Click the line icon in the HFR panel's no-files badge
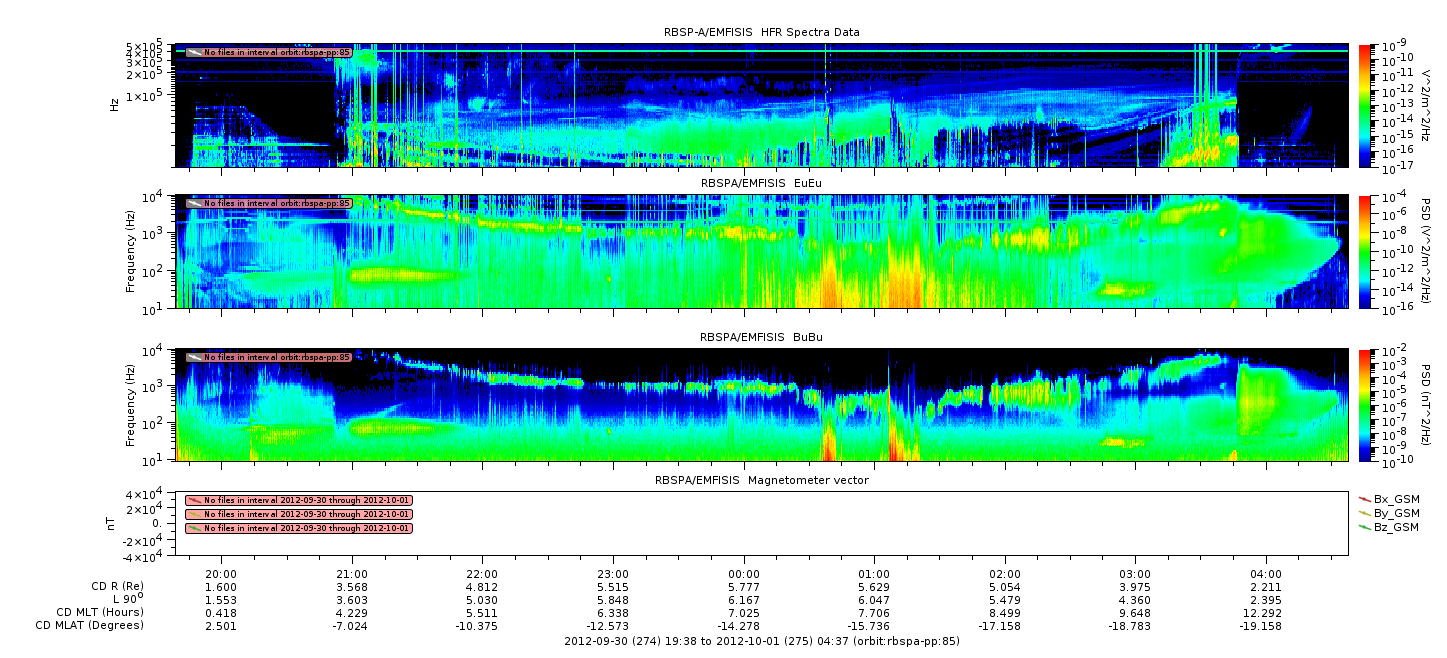The image size is (1447, 658). 194,52
